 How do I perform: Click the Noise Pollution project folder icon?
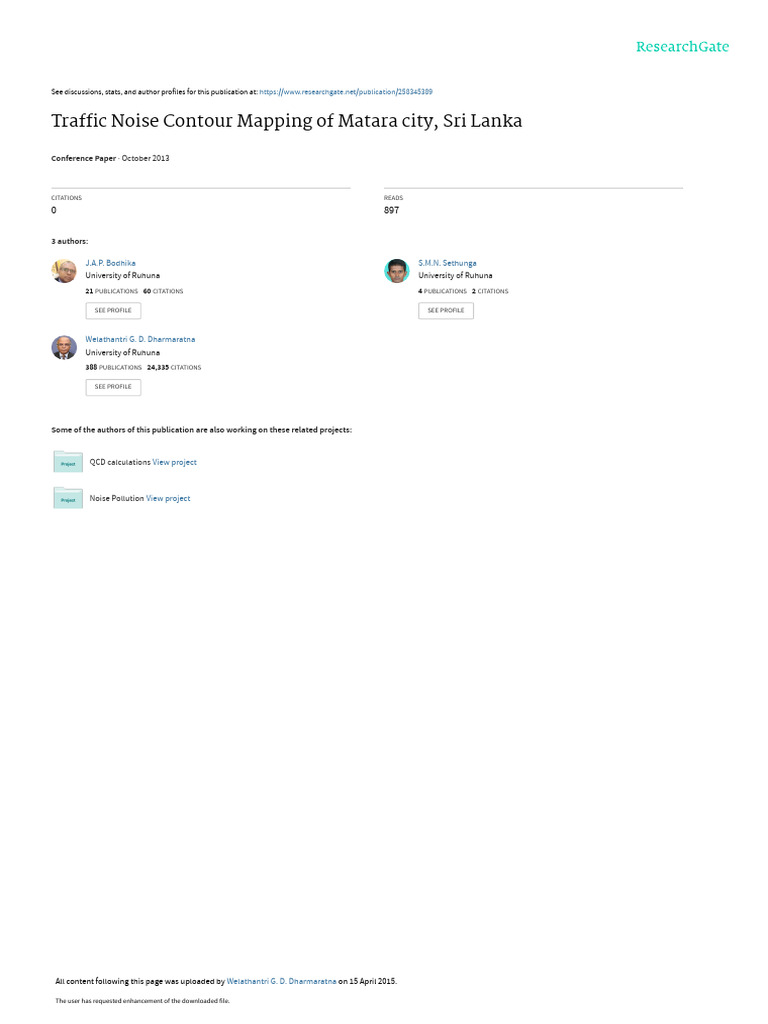point(68,498)
